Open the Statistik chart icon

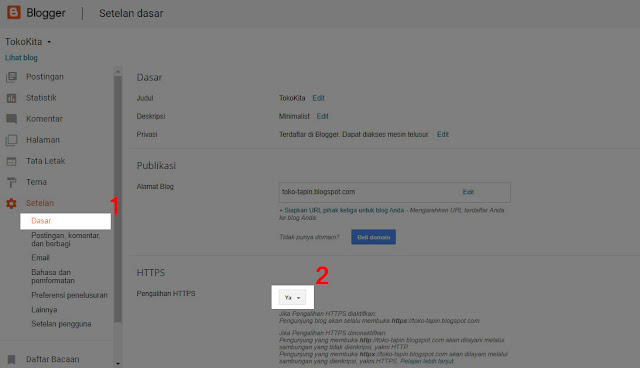click(11, 98)
